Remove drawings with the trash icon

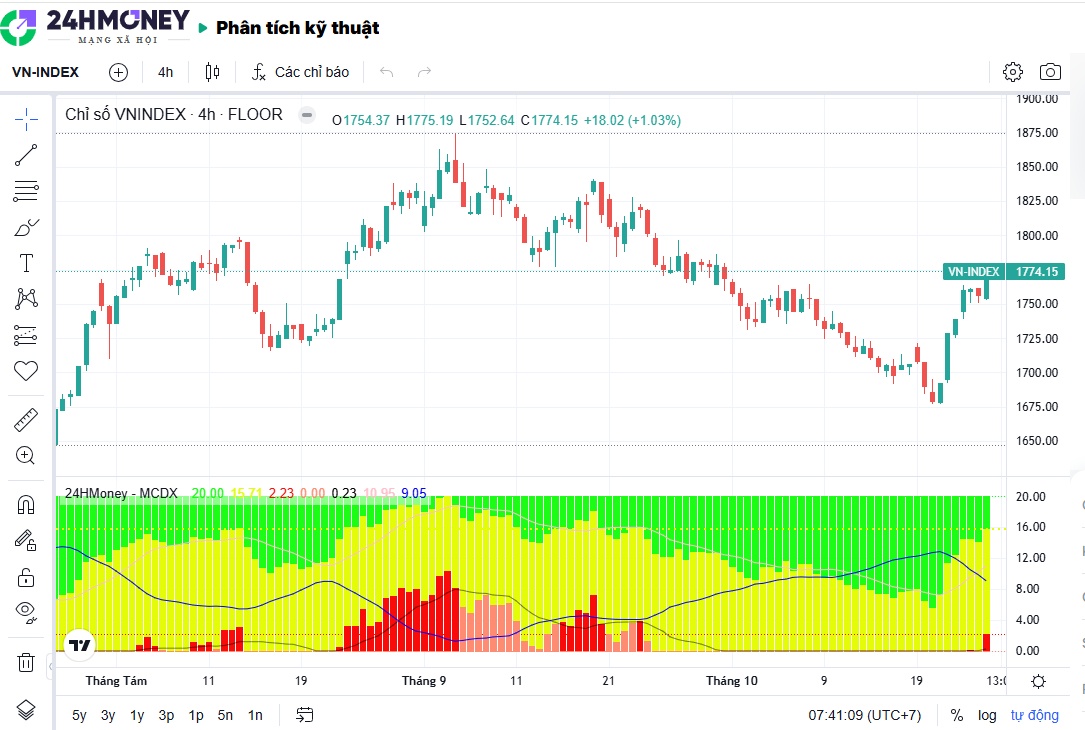26,662
